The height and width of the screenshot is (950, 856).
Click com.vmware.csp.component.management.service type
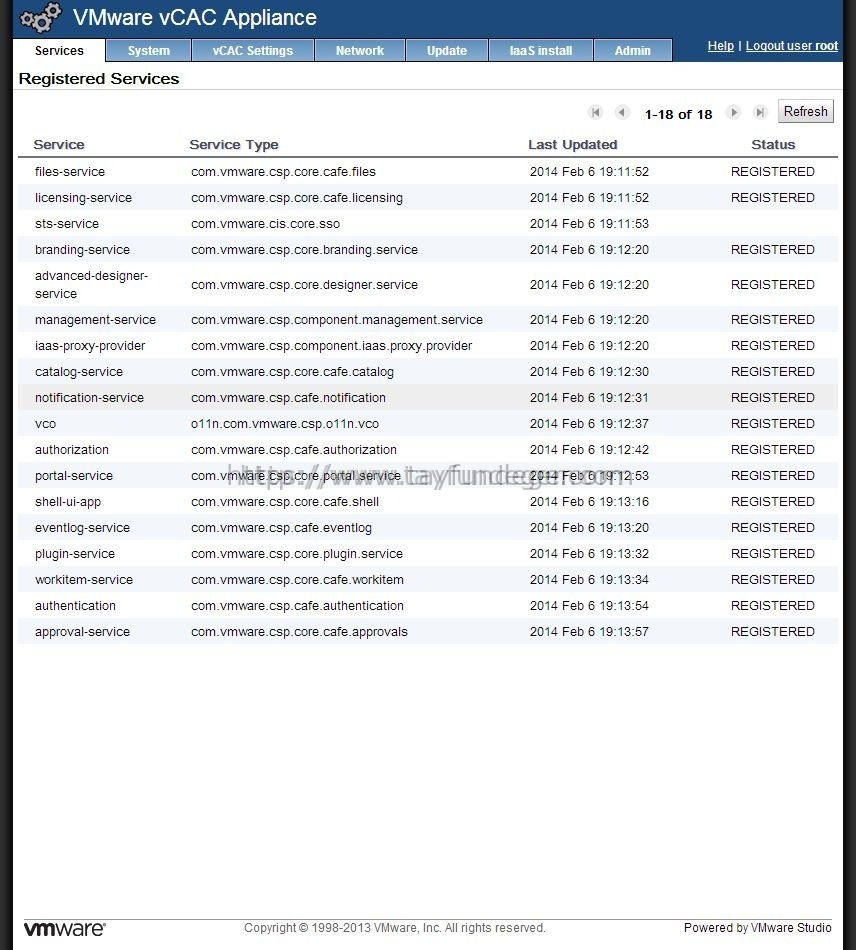337,320
